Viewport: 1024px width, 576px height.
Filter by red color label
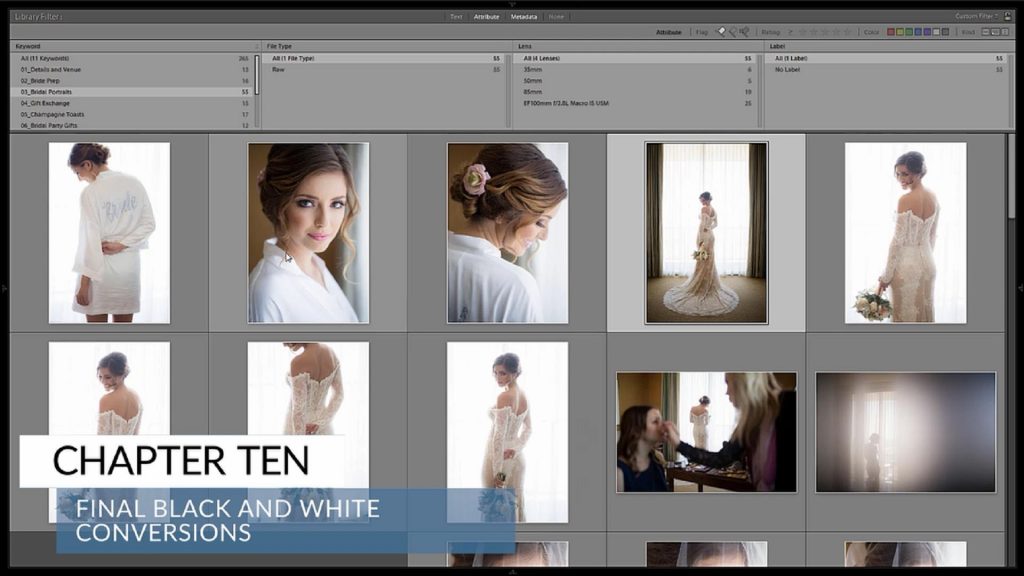[x=890, y=32]
